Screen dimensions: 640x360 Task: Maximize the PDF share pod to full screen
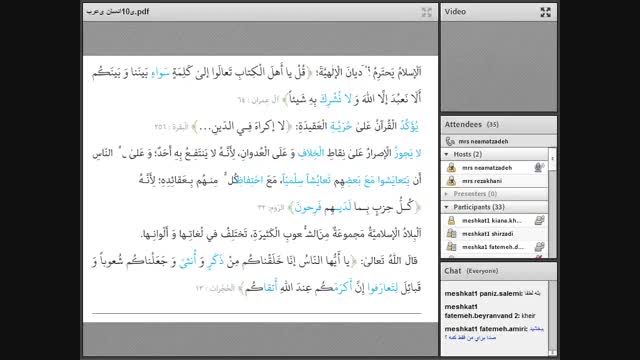[x=427, y=12]
